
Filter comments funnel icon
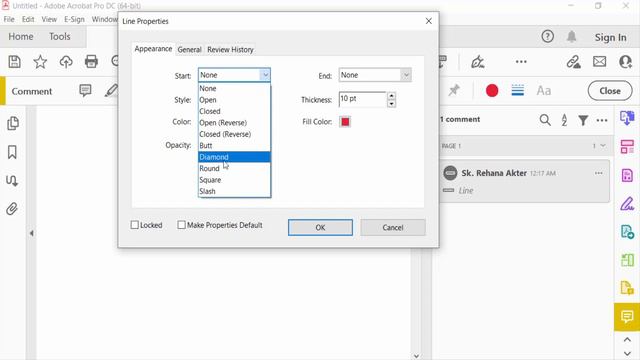pos(583,120)
